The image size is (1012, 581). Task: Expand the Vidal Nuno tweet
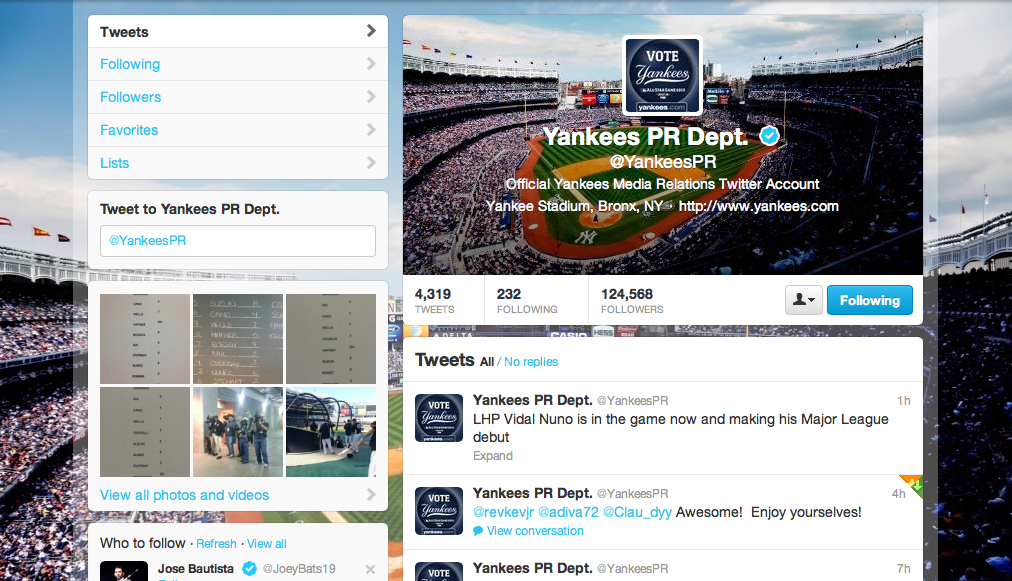point(492,456)
